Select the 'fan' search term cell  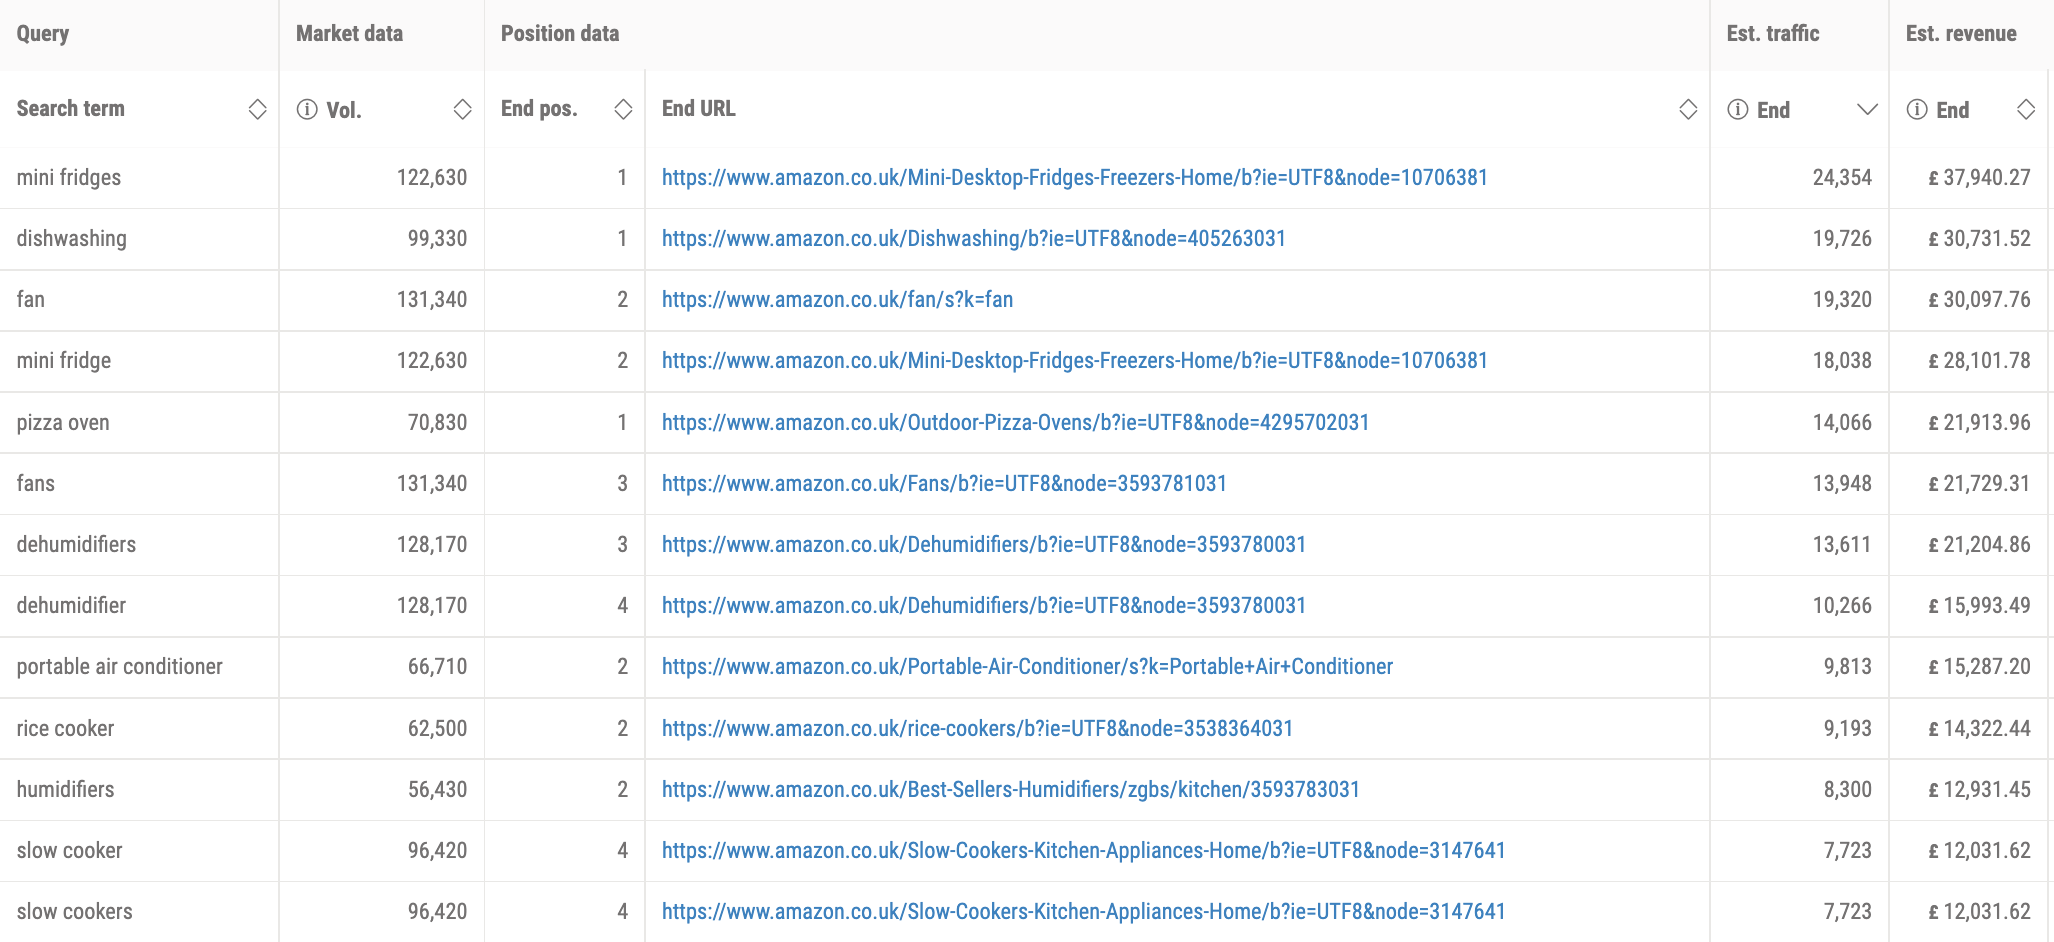click(x=31, y=300)
